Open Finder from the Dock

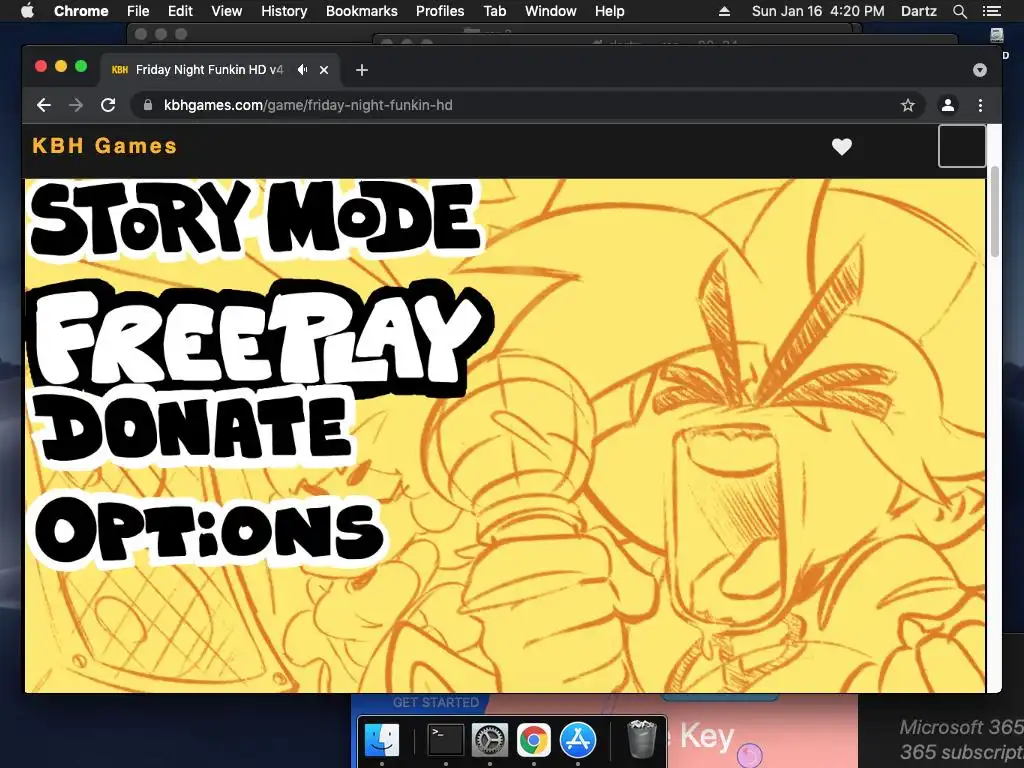point(381,740)
